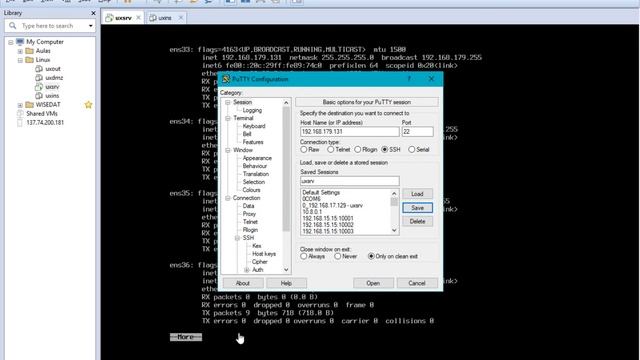Click the Help button in PuTTY
Image resolution: width=640 pixels, height=360 pixels.
[x=286, y=283]
